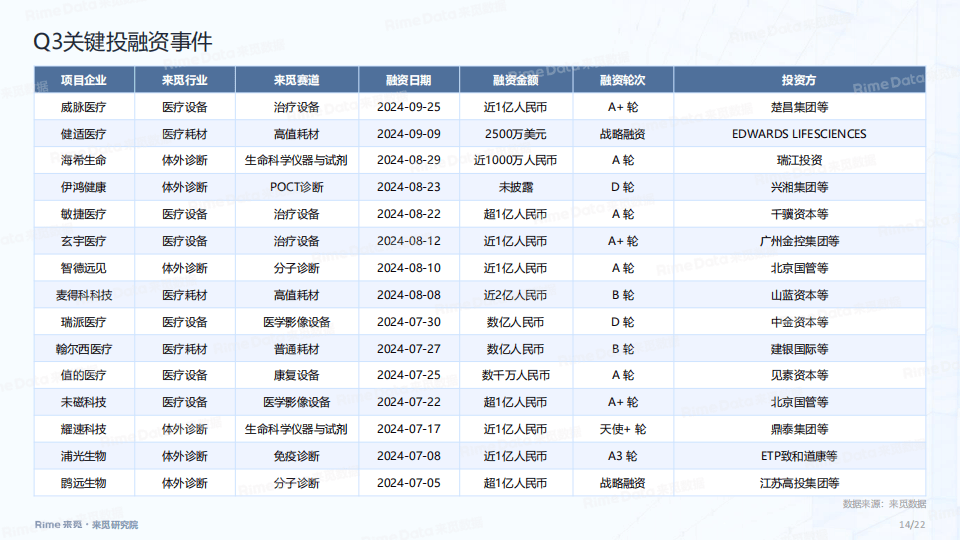Click the 威脉医疗 company cell

(84, 107)
